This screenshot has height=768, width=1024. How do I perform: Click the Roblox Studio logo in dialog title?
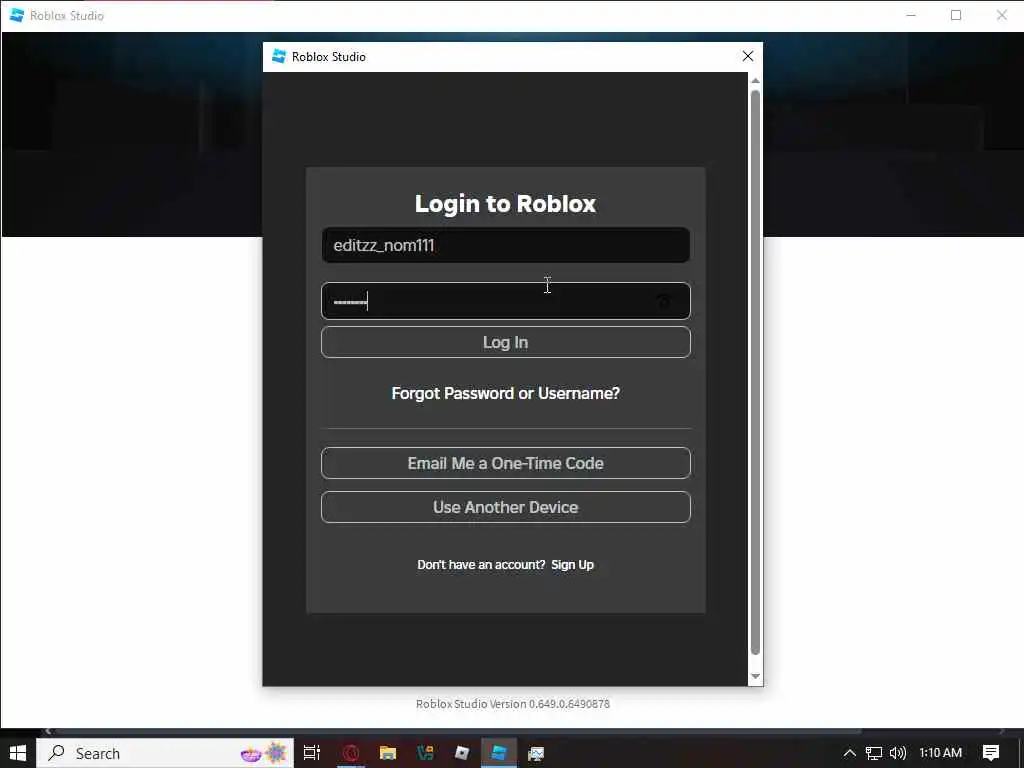tap(279, 57)
